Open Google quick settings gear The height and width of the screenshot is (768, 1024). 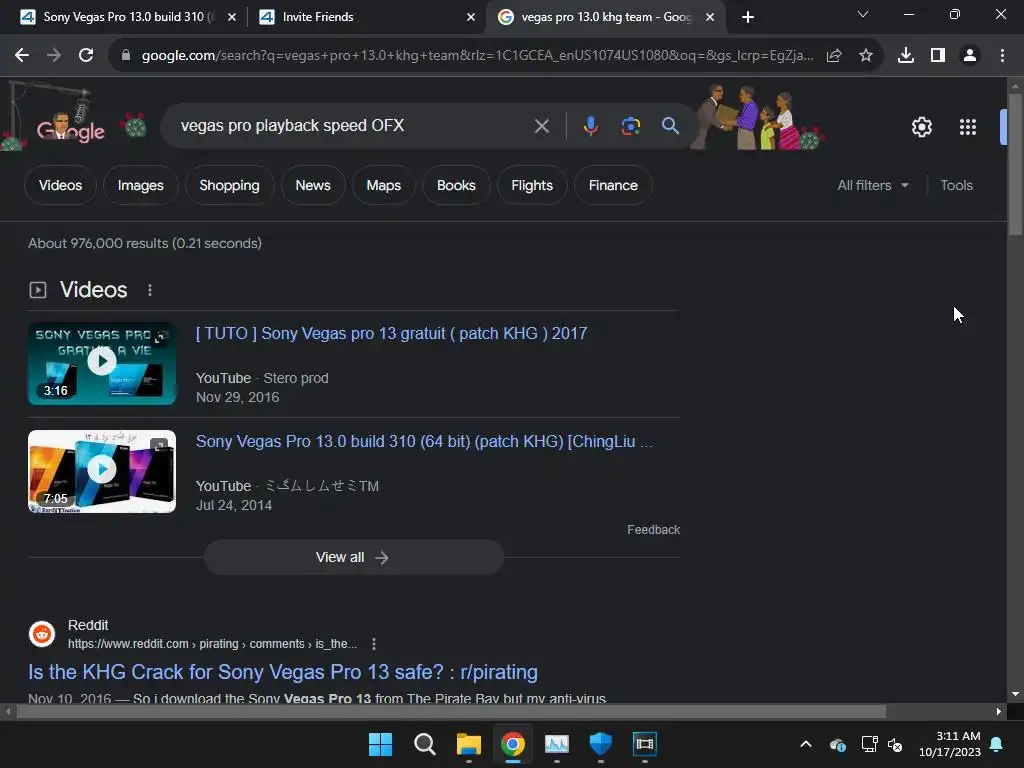point(921,127)
